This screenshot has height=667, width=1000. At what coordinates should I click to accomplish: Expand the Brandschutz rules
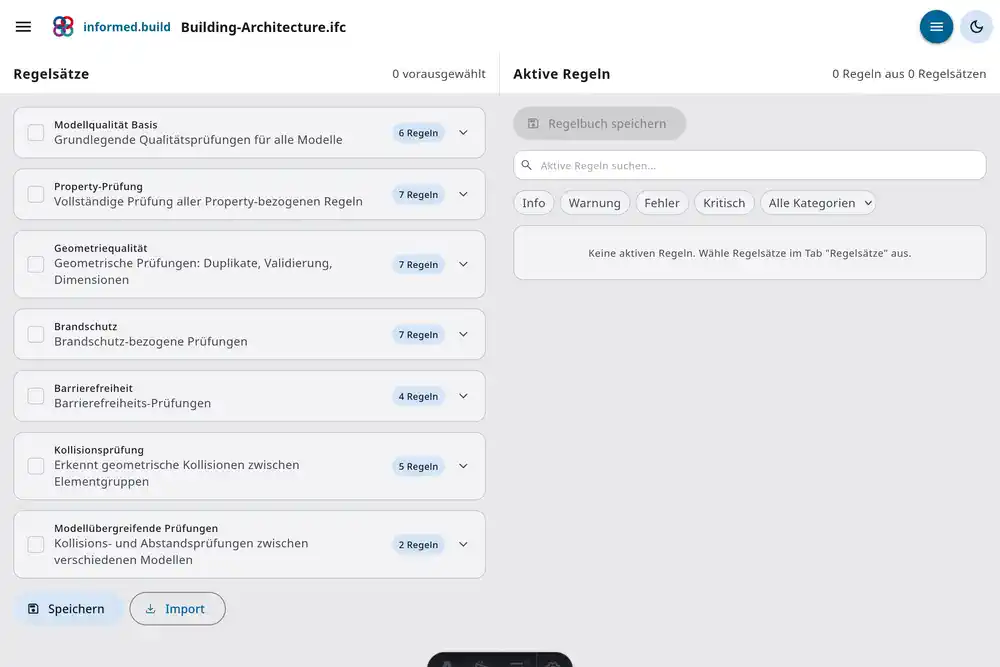point(464,334)
